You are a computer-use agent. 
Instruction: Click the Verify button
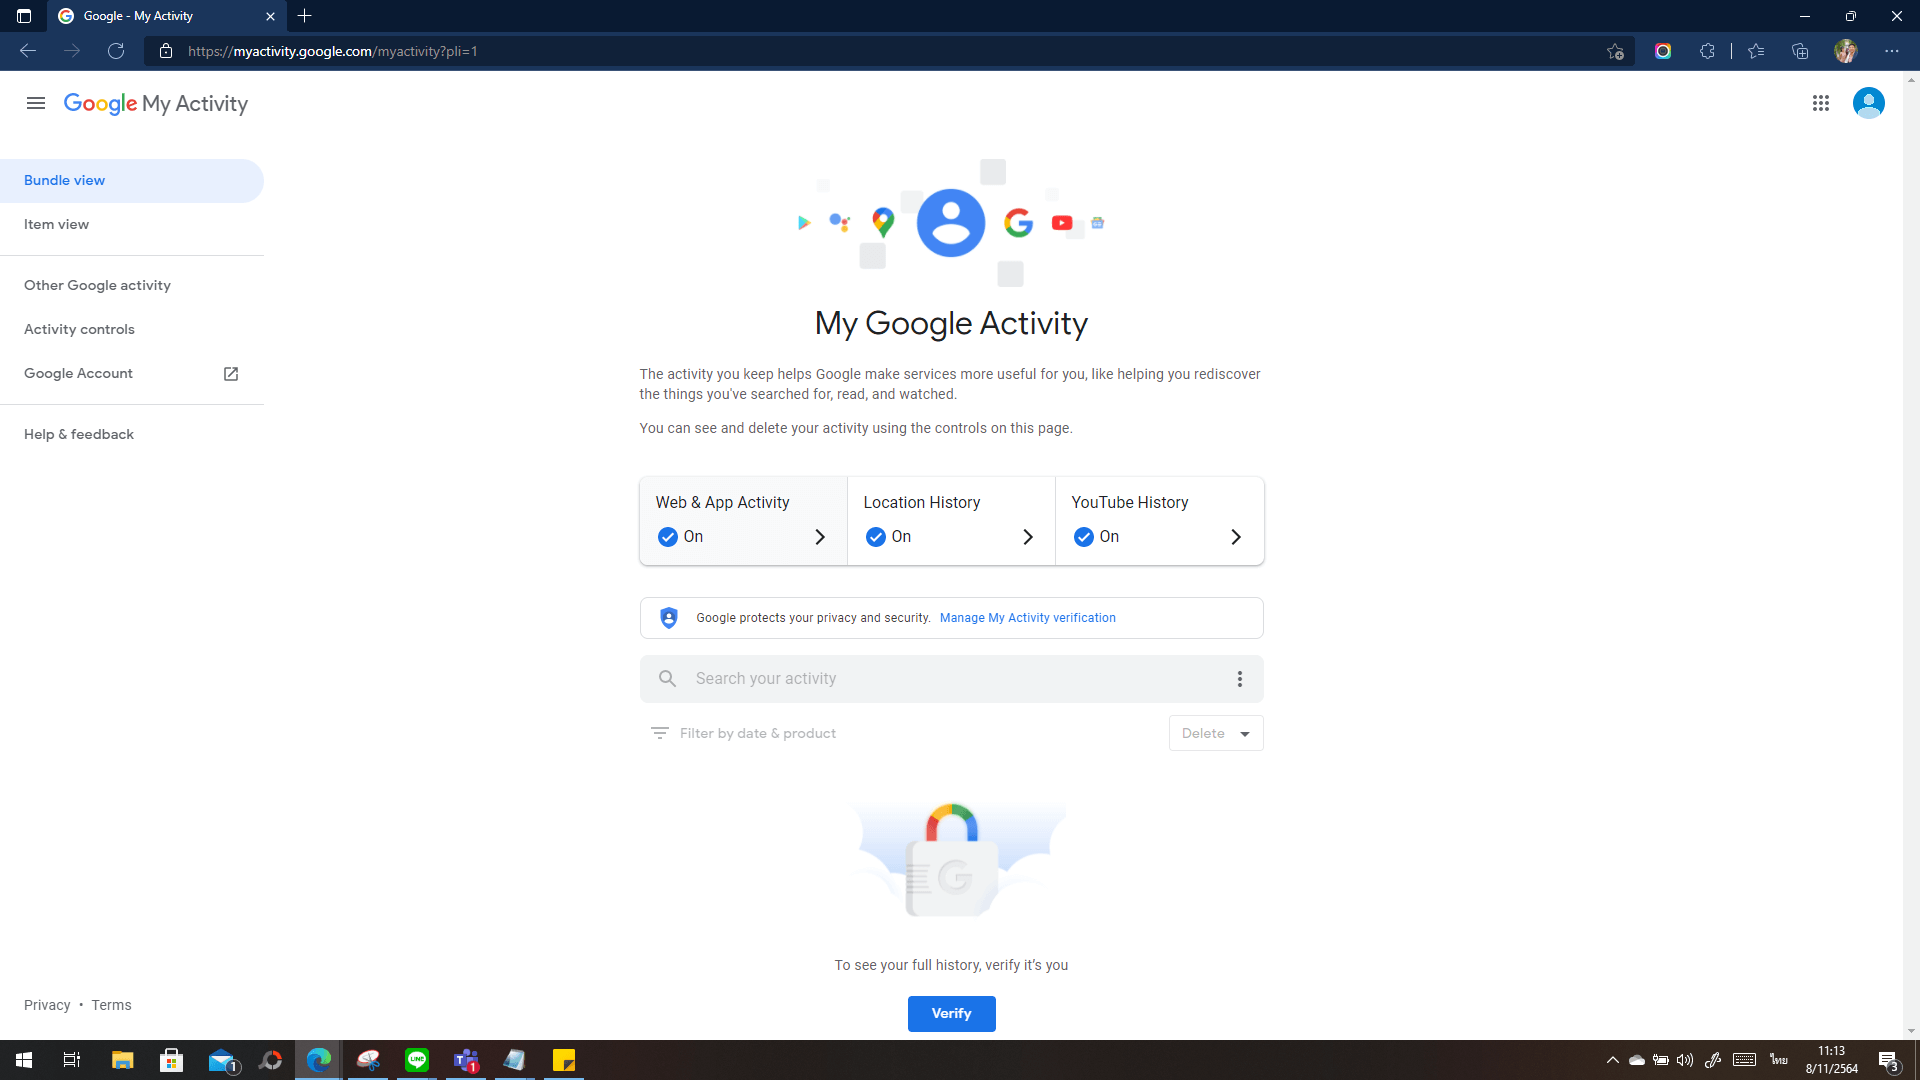951,1013
